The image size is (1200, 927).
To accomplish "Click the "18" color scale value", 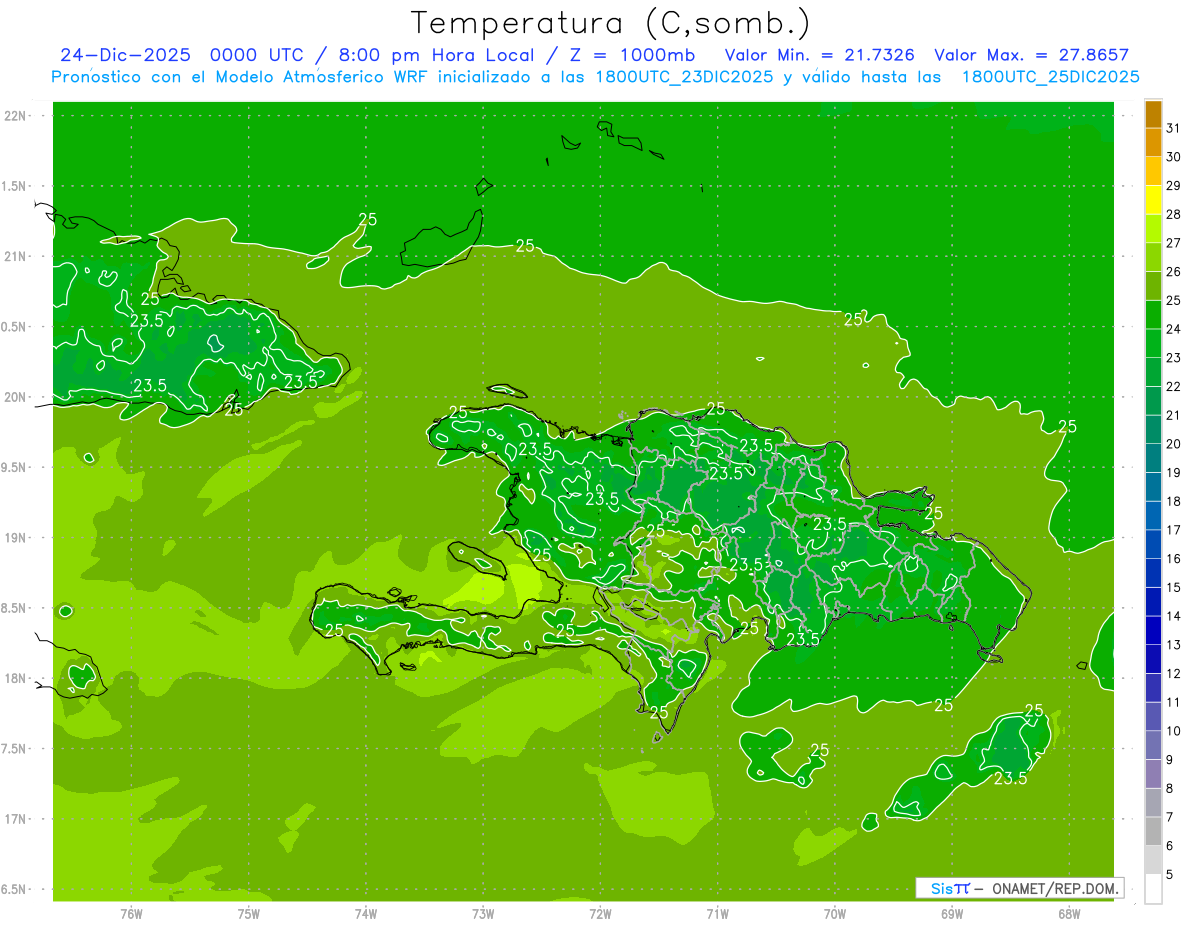I will click(1174, 501).
